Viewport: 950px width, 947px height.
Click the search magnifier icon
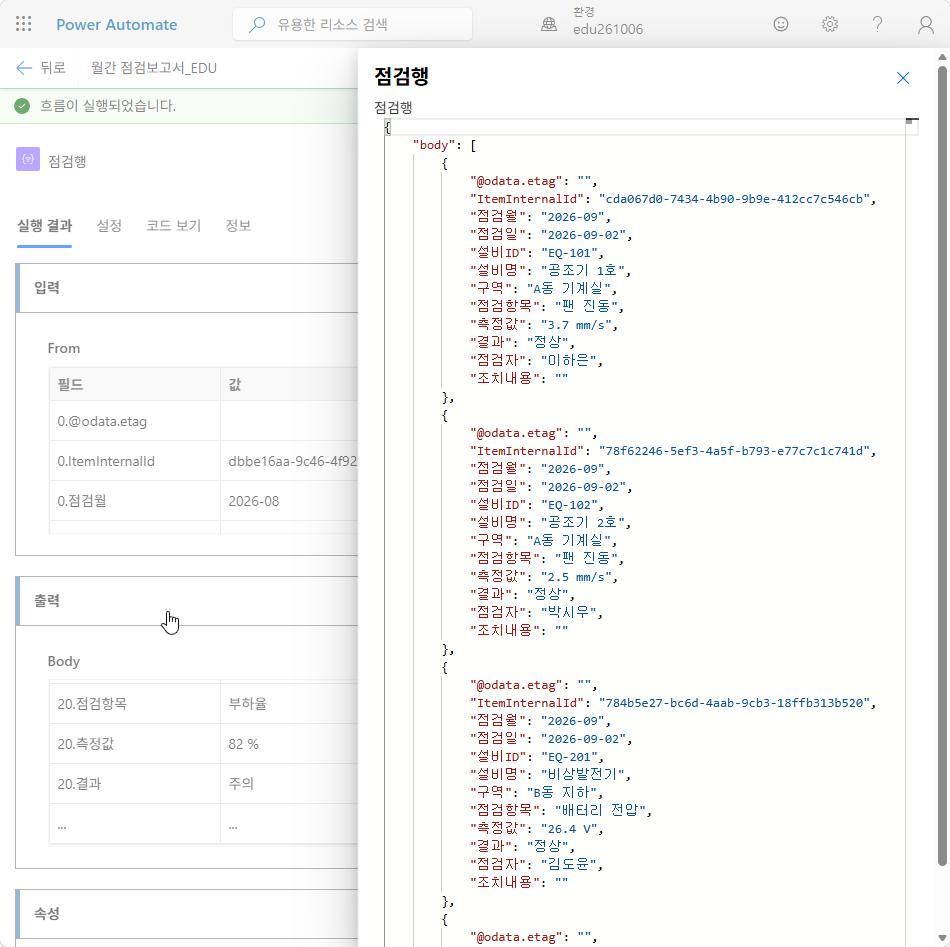click(x=257, y=24)
